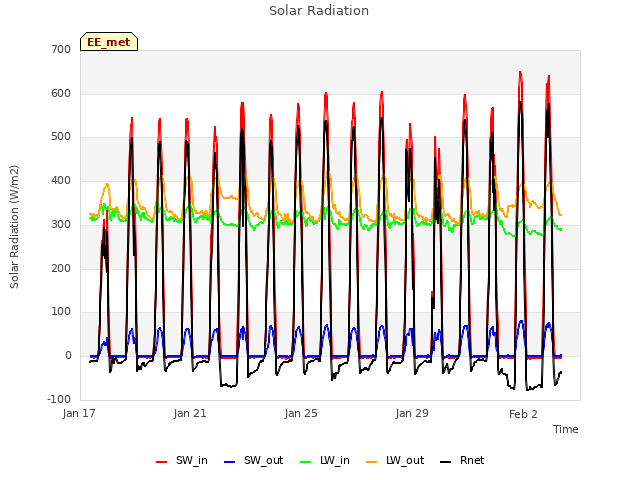Image resolution: width=640 pixels, height=480 pixels.
Task: Click the 0 y-axis tick label
Action: coord(68,356)
